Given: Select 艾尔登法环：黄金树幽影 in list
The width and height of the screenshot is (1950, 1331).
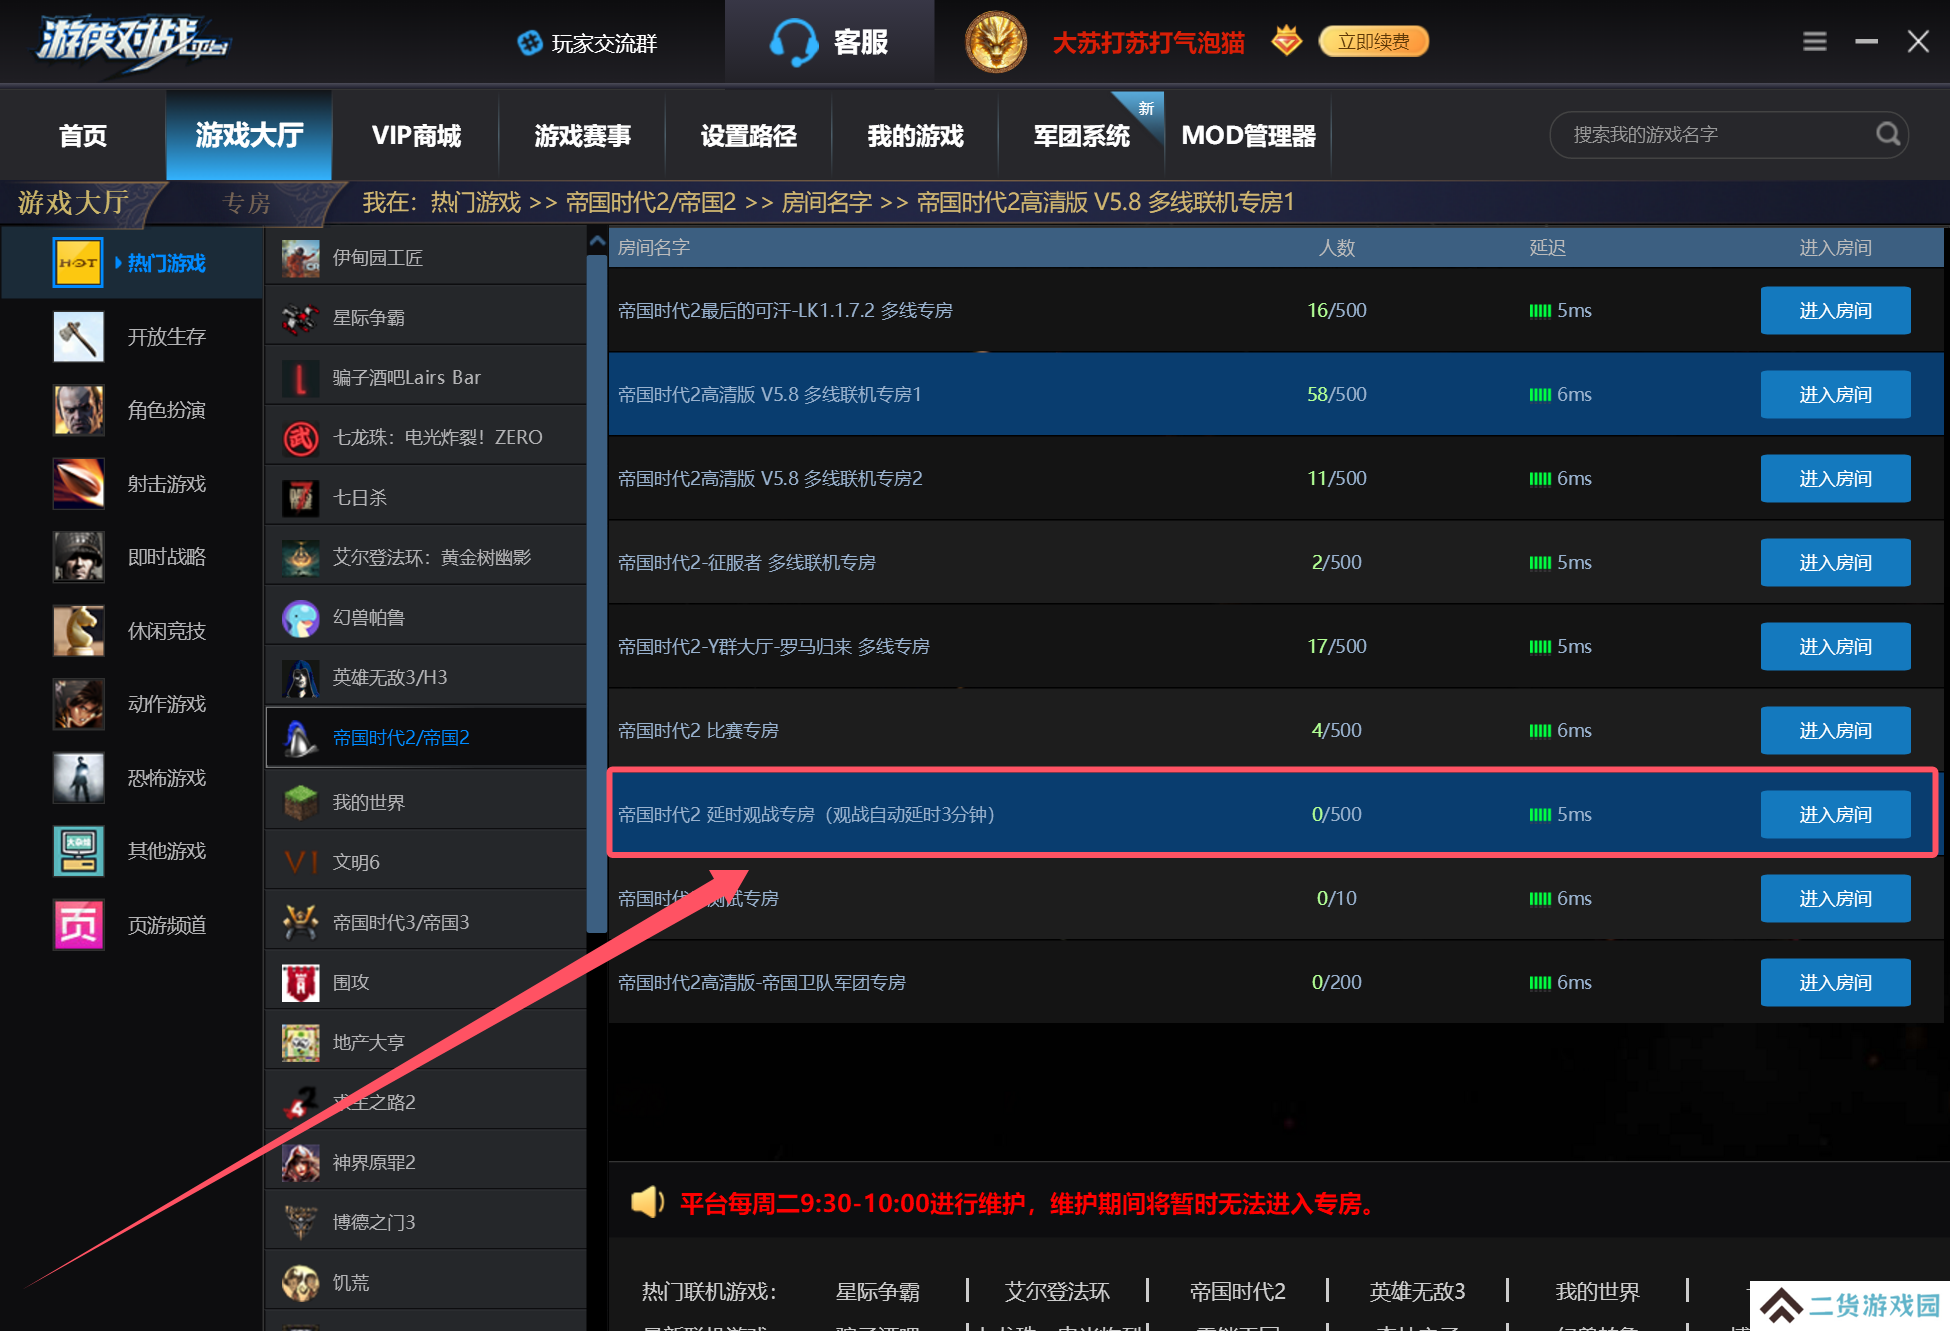Looking at the screenshot, I should pos(426,557).
